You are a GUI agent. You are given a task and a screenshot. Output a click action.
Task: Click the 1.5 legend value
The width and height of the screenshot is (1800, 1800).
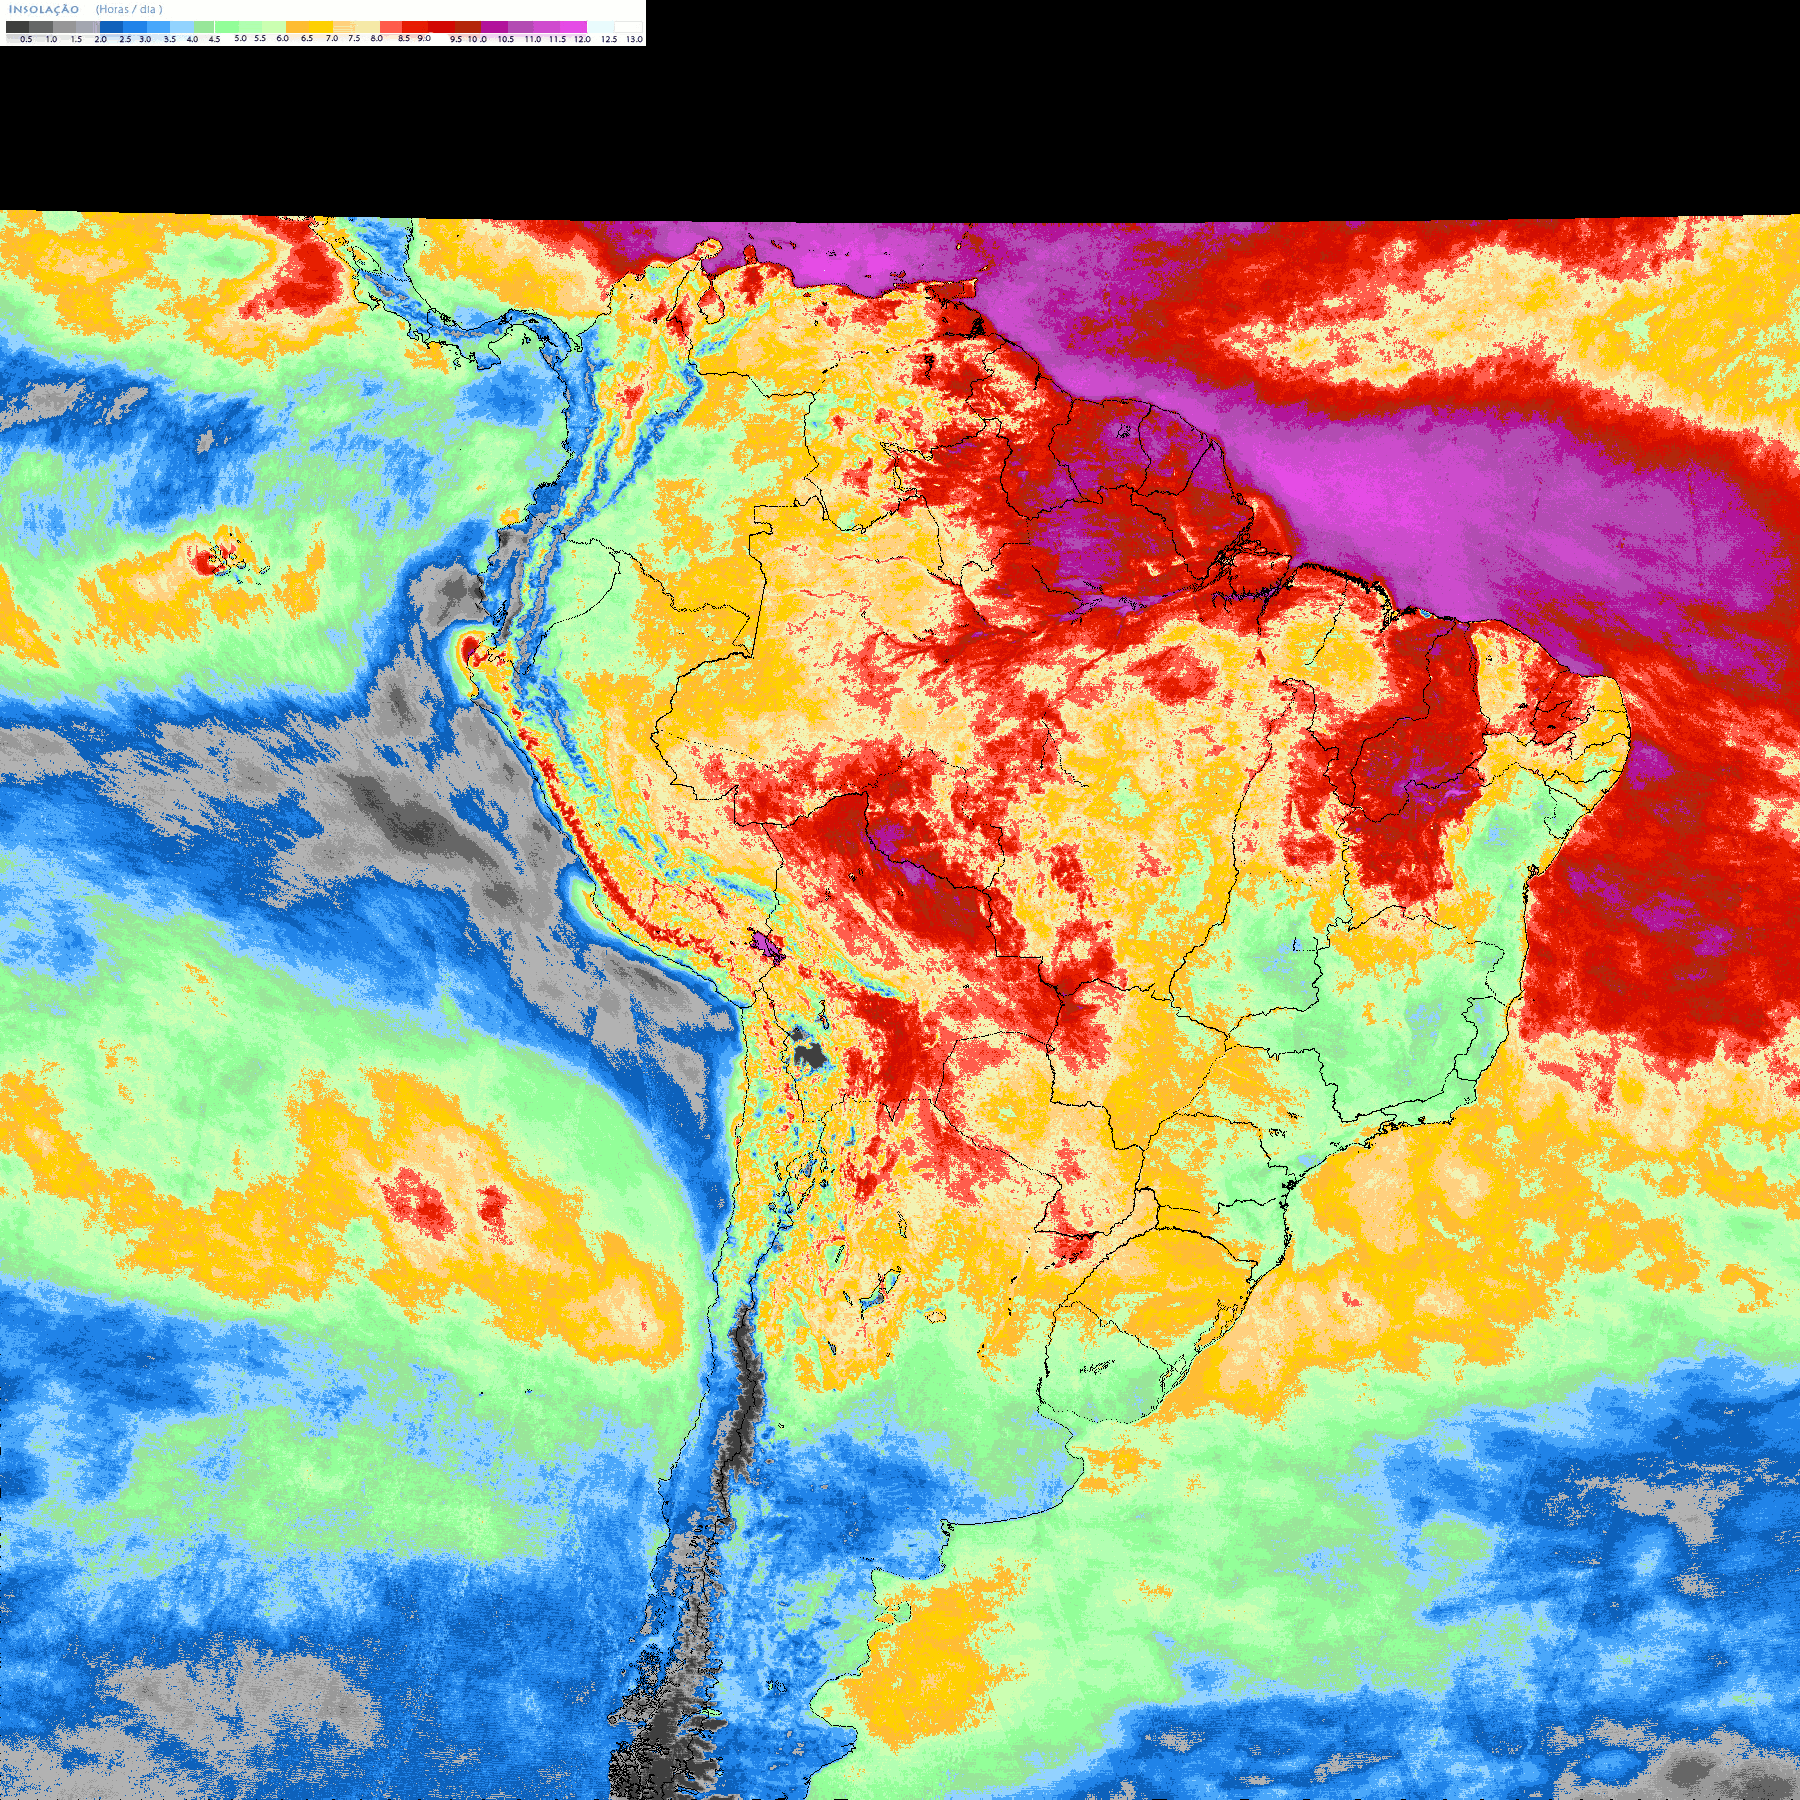[76, 39]
